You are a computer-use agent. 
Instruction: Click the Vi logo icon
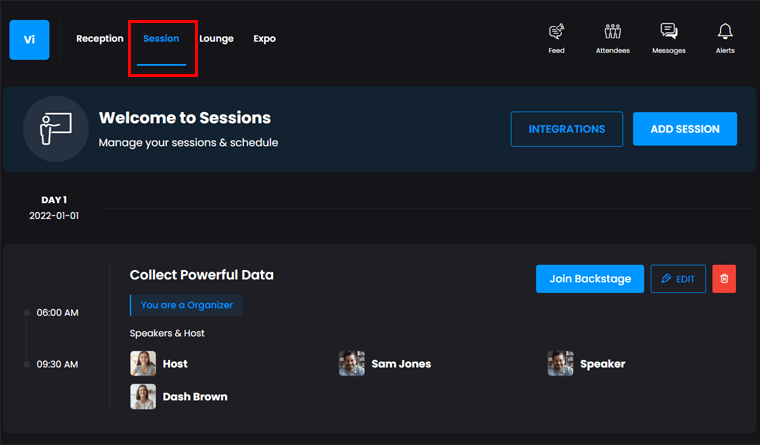(29, 40)
